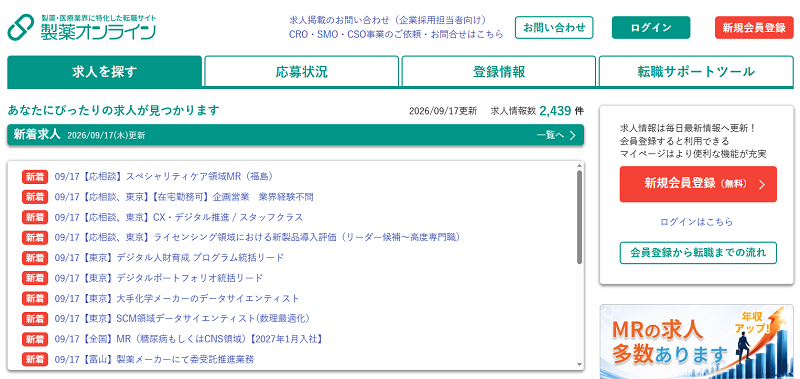Switch to the 応募状況 tab
This screenshot has height=379, width=800.
point(302,72)
